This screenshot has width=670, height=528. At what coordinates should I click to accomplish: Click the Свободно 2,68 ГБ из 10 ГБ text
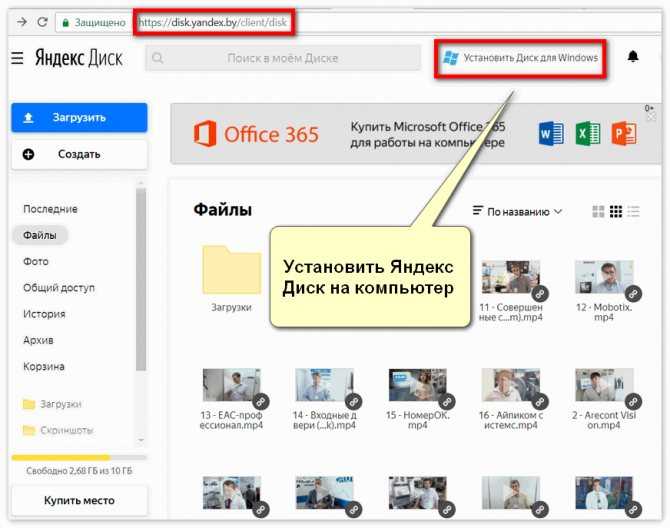coord(79,471)
